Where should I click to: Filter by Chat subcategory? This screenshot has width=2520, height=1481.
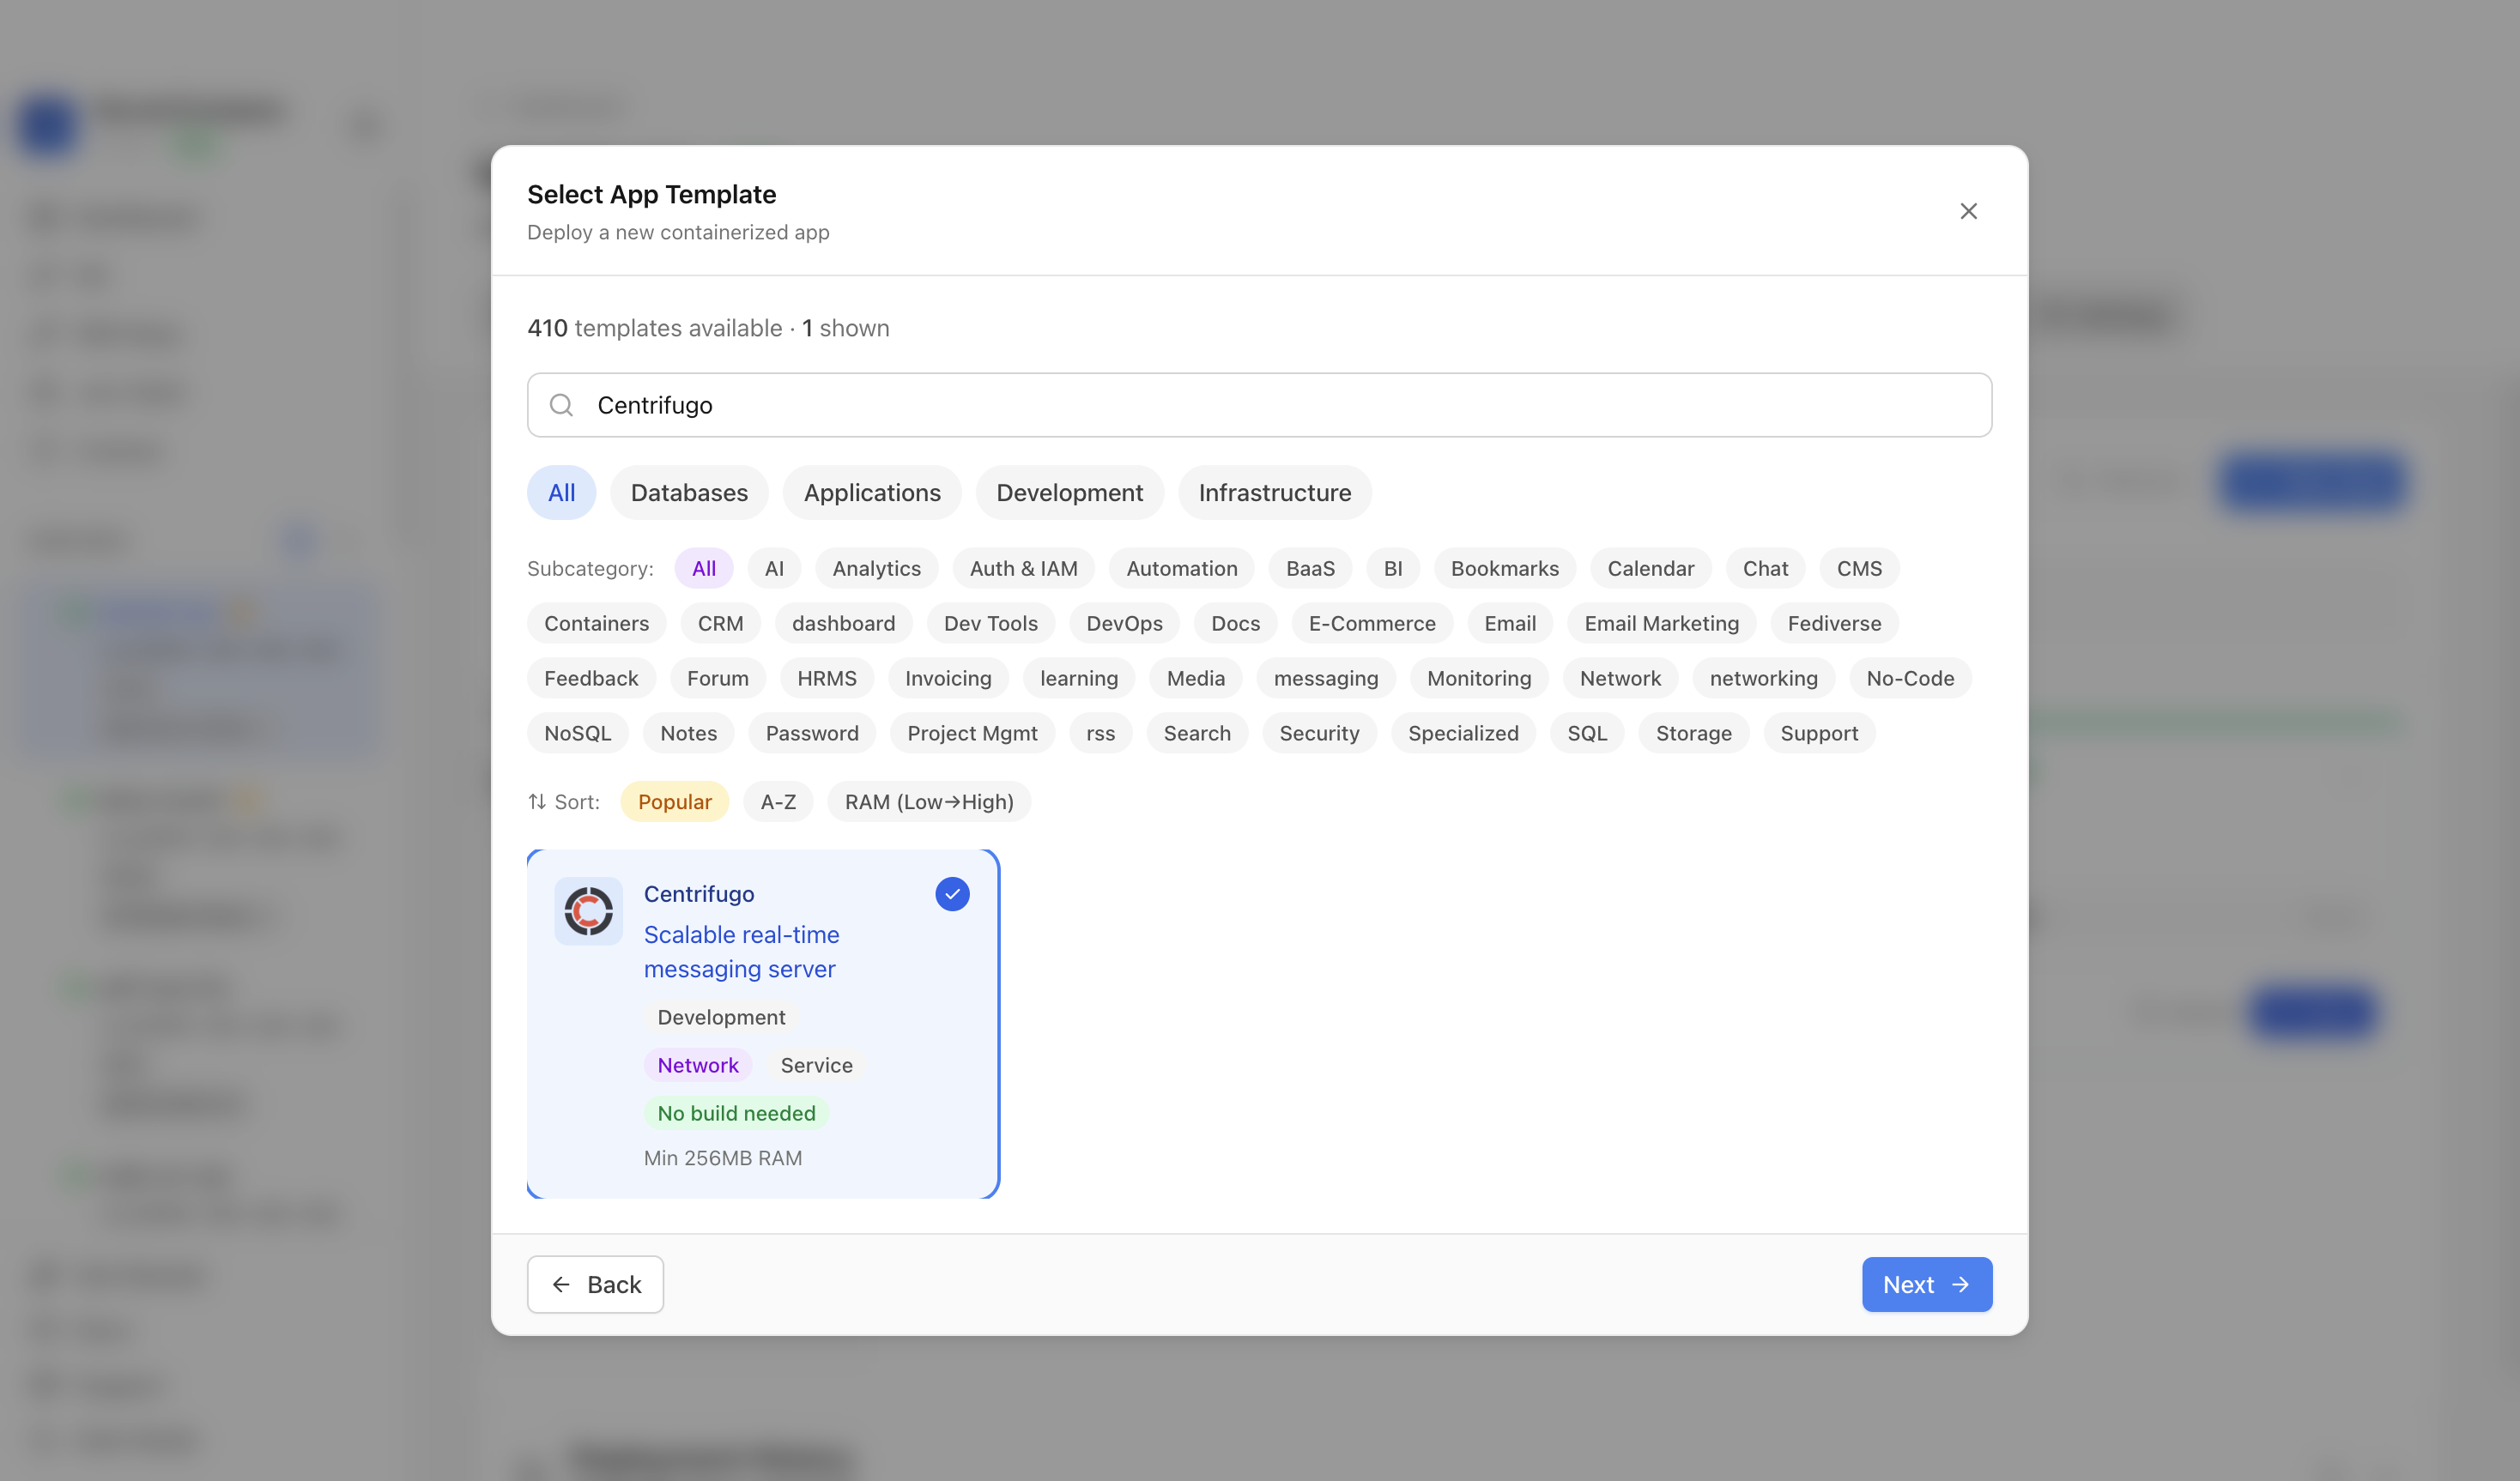coord(1765,568)
